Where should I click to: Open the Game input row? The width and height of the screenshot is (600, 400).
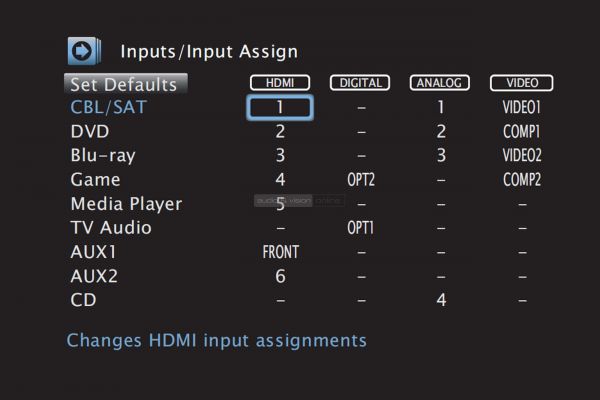[x=95, y=179]
